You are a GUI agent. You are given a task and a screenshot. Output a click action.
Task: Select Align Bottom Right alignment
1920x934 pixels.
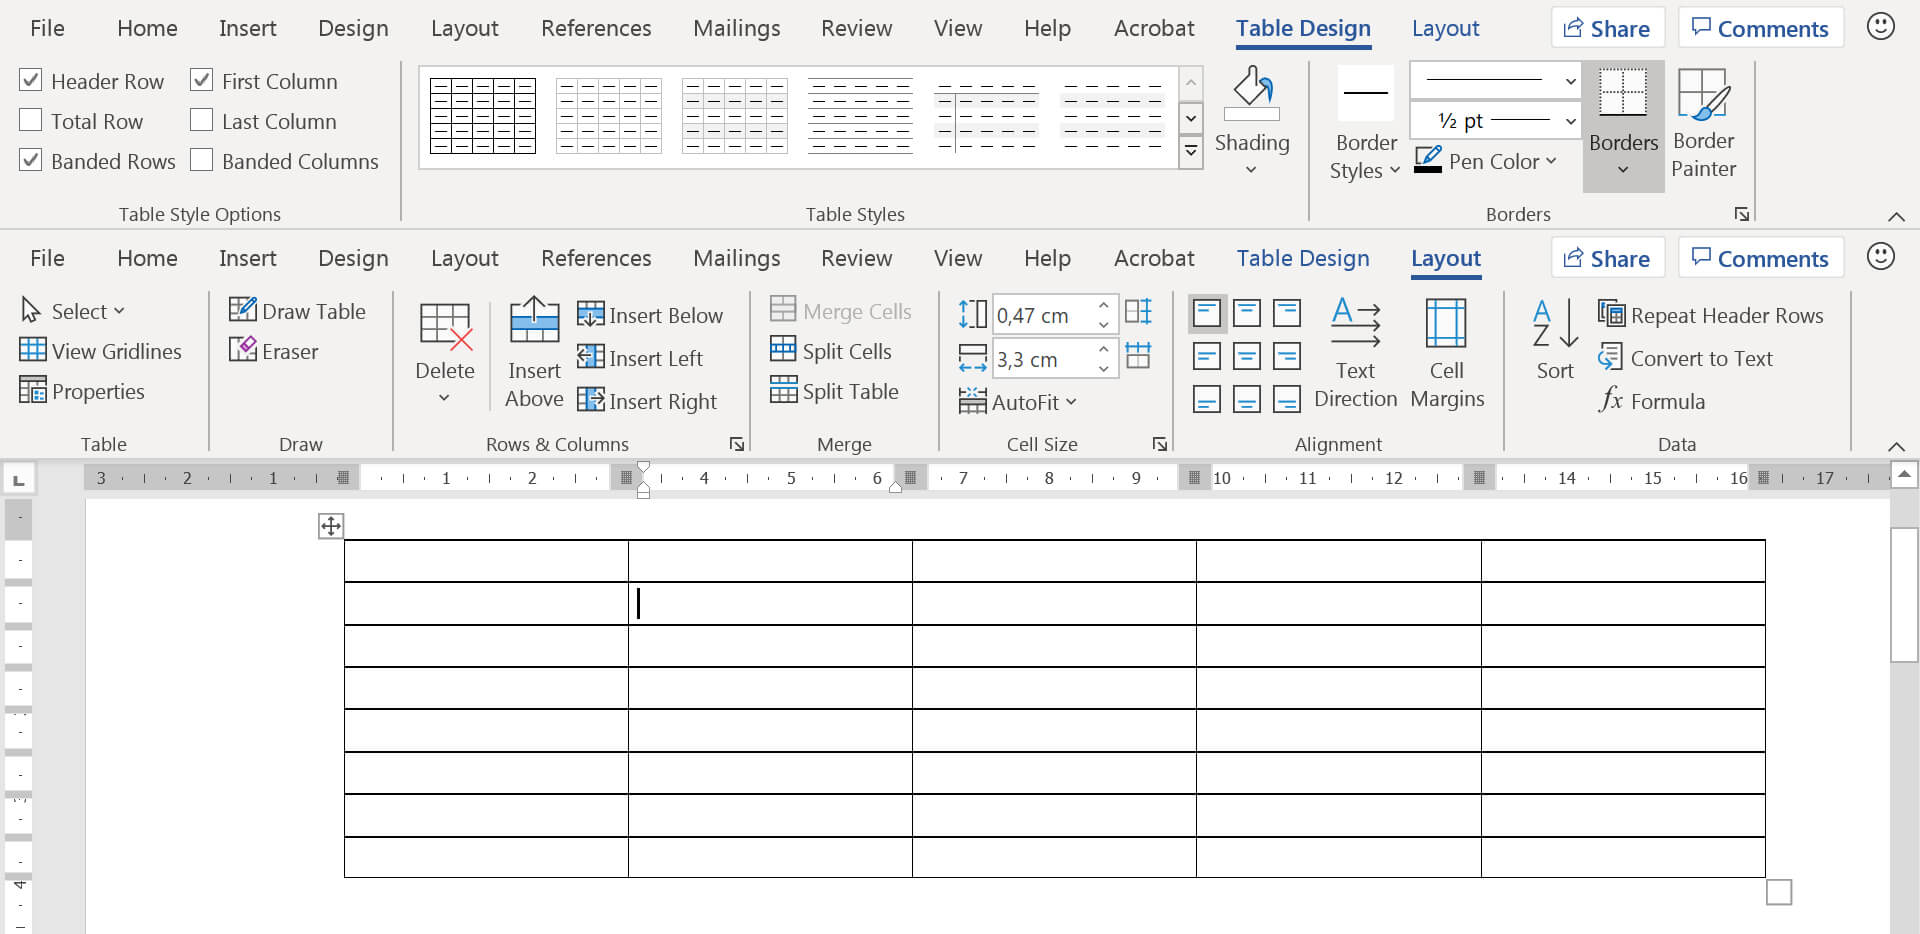(x=1287, y=399)
